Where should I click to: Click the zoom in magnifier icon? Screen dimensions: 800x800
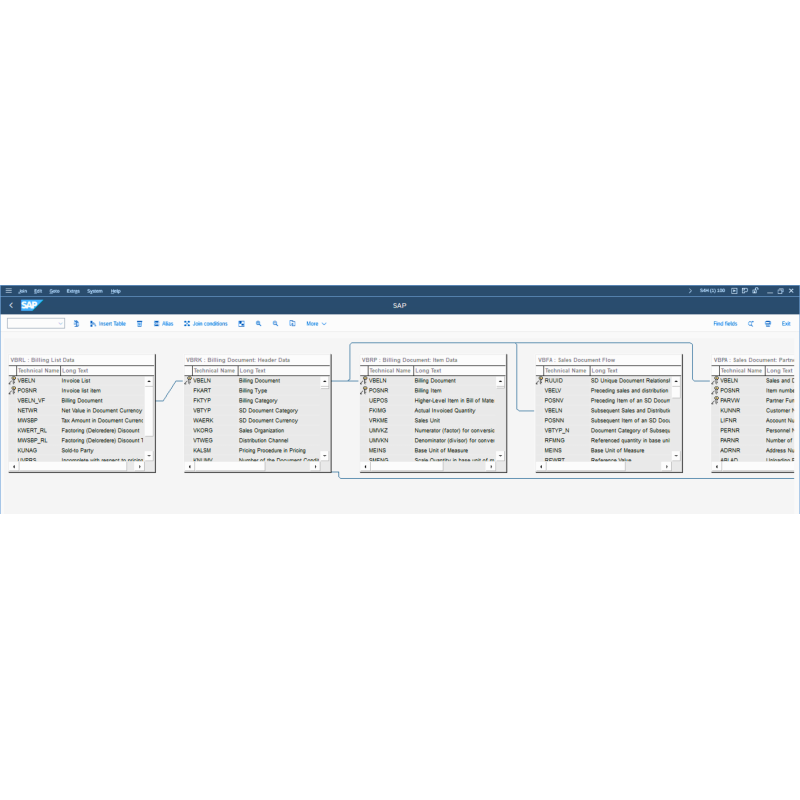click(x=259, y=323)
